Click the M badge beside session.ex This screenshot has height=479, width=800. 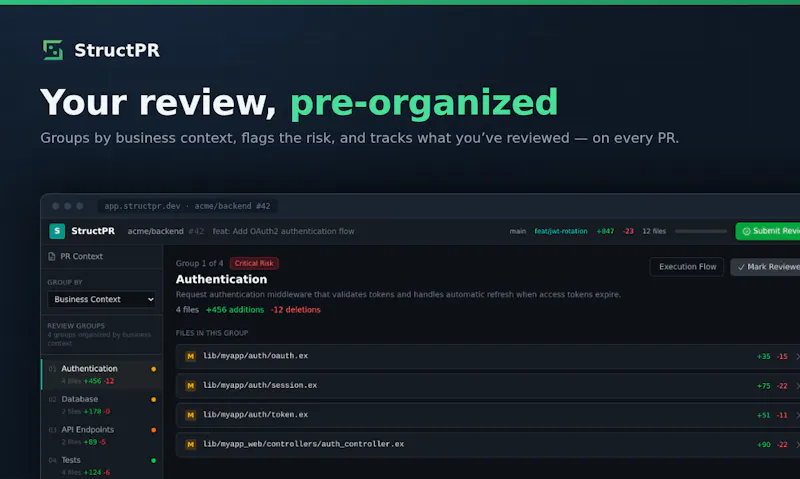pyautogui.click(x=190, y=386)
